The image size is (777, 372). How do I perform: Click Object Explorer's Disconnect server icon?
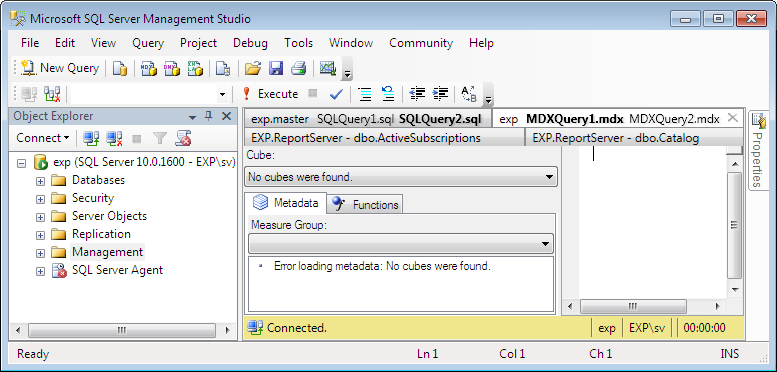point(114,138)
